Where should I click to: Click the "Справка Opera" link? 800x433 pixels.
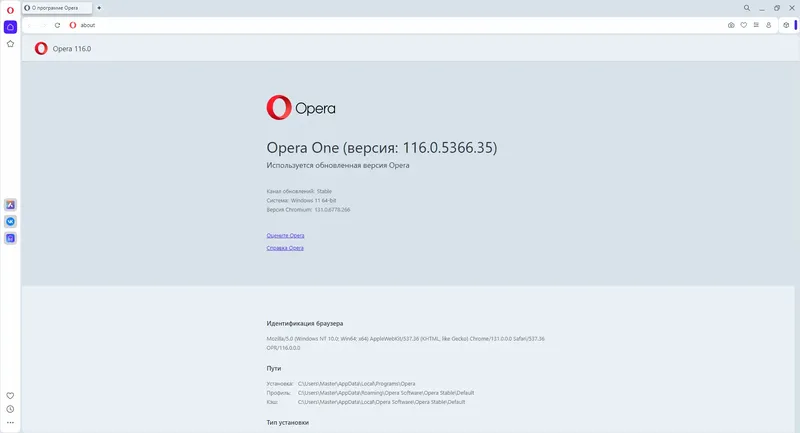tap(285, 247)
